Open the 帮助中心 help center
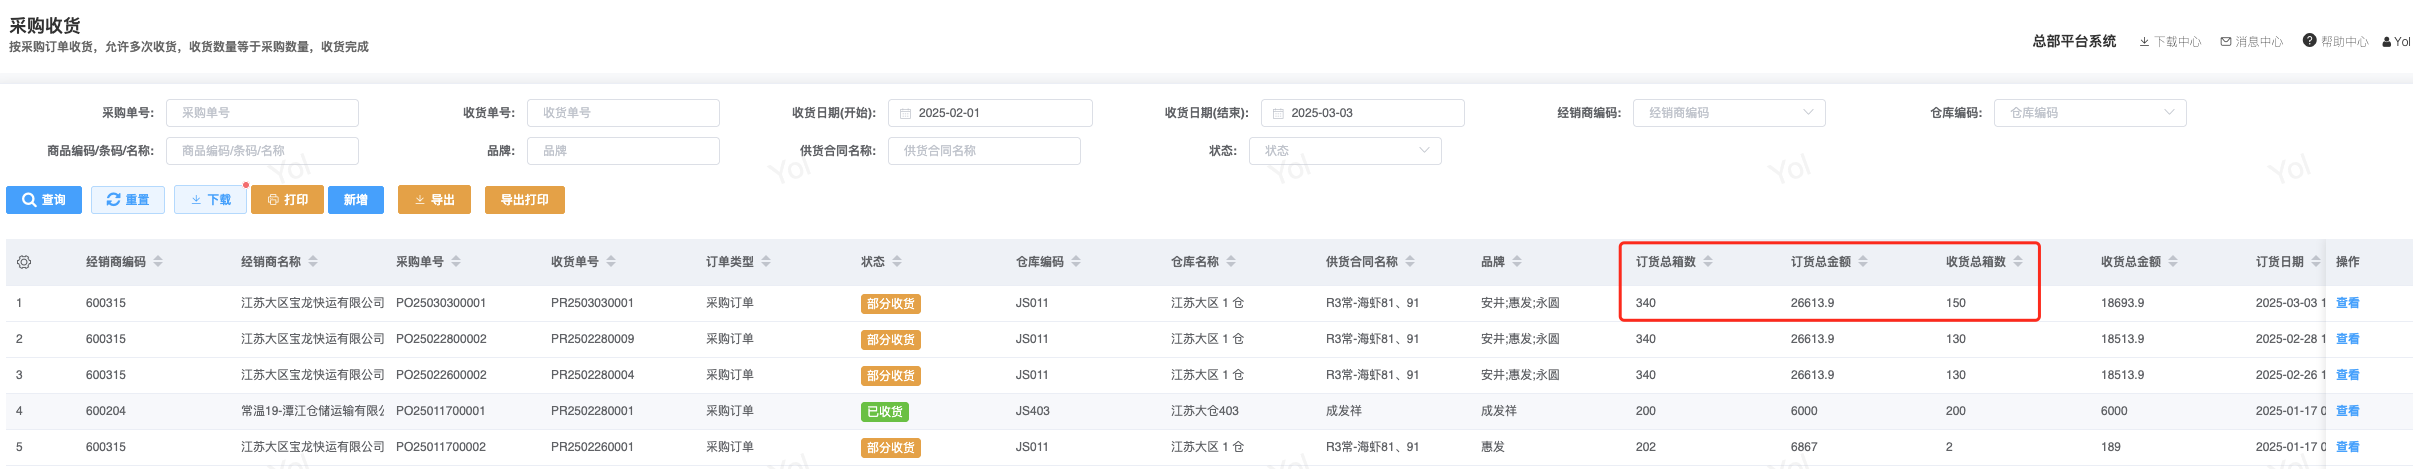 [2335, 42]
